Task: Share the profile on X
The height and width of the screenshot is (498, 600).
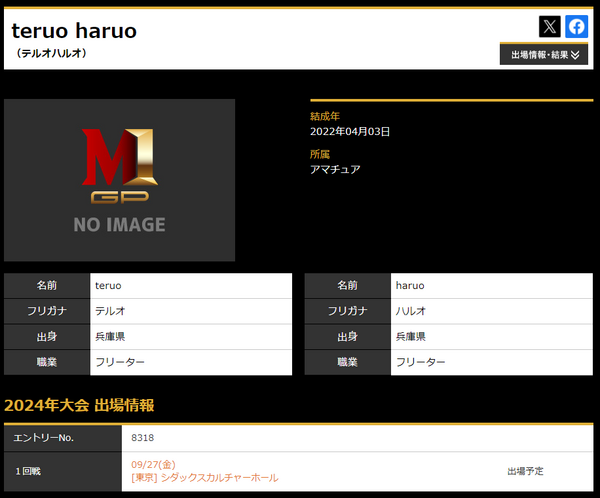Action: pyautogui.click(x=549, y=26)
